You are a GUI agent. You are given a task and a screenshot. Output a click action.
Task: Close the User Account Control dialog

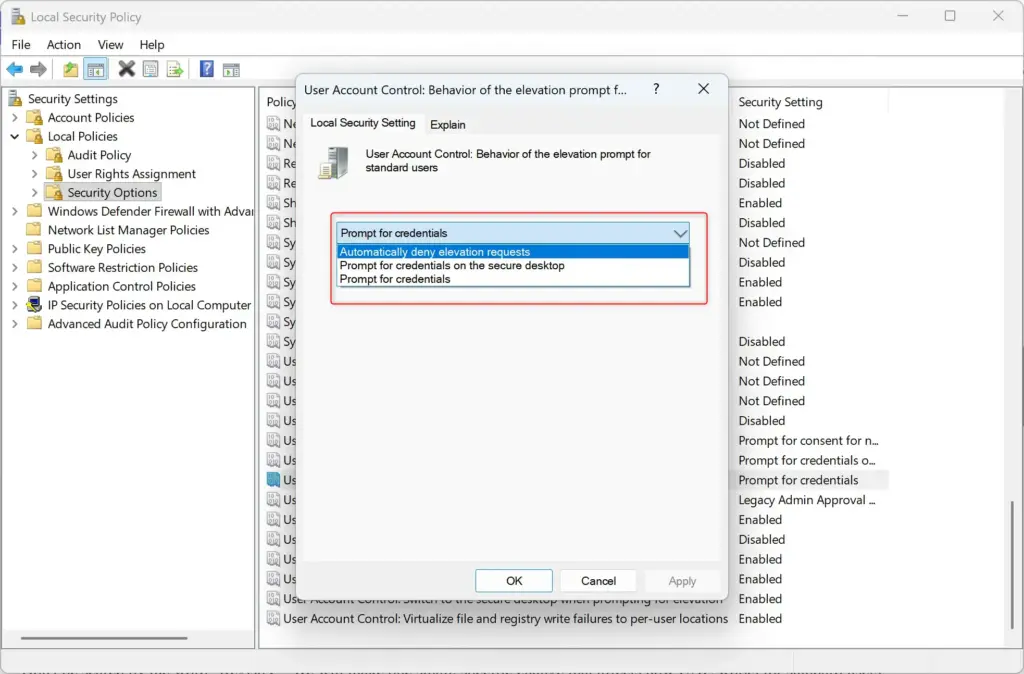point(703,89)
